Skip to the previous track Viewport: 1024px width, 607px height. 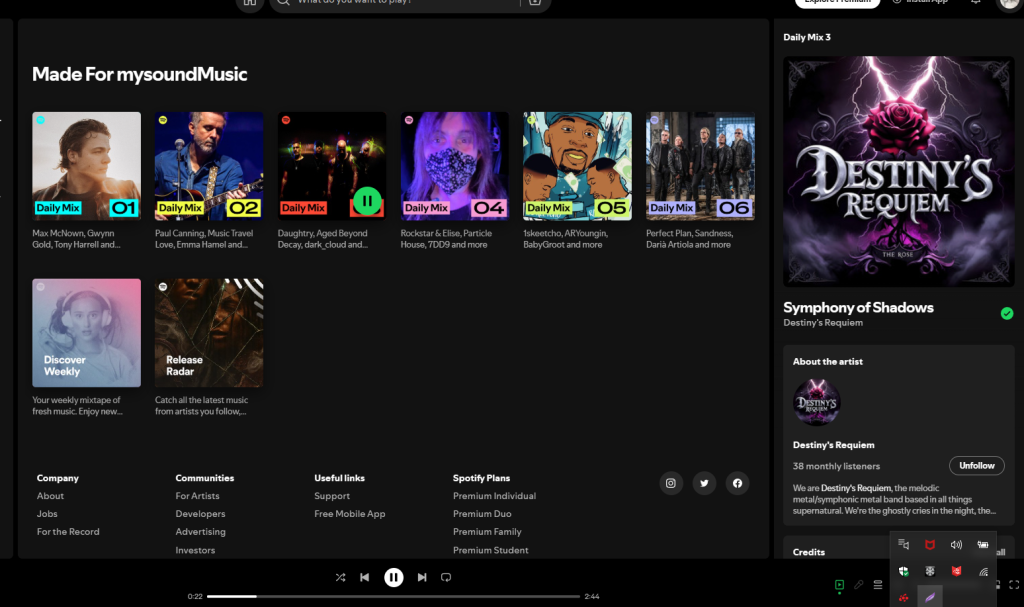[364, 578]
